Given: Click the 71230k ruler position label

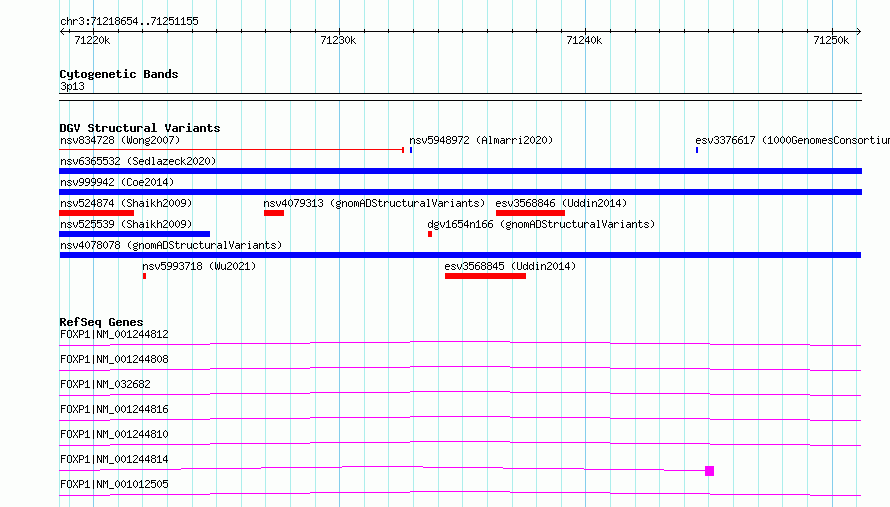Looking at the screenshot, I should pos(338,40).
